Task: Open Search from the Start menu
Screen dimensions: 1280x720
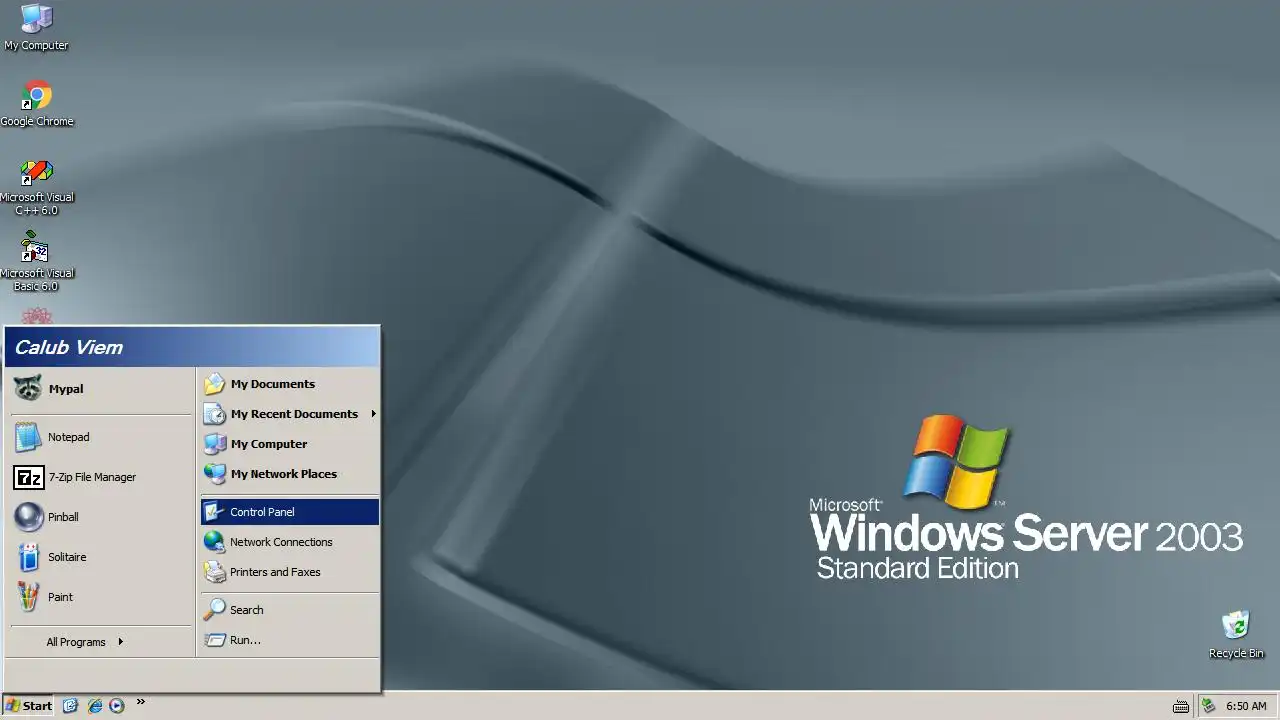Action: 290,610
